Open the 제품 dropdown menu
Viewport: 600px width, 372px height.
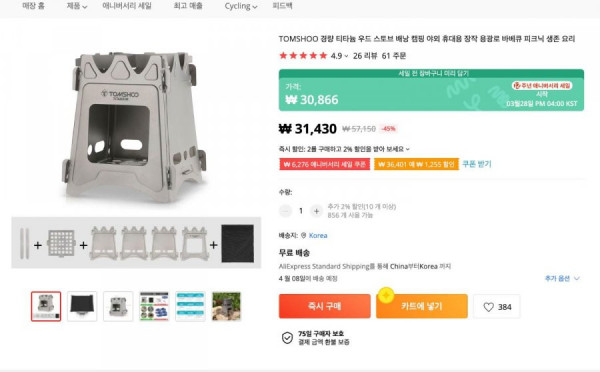(77, 6)
